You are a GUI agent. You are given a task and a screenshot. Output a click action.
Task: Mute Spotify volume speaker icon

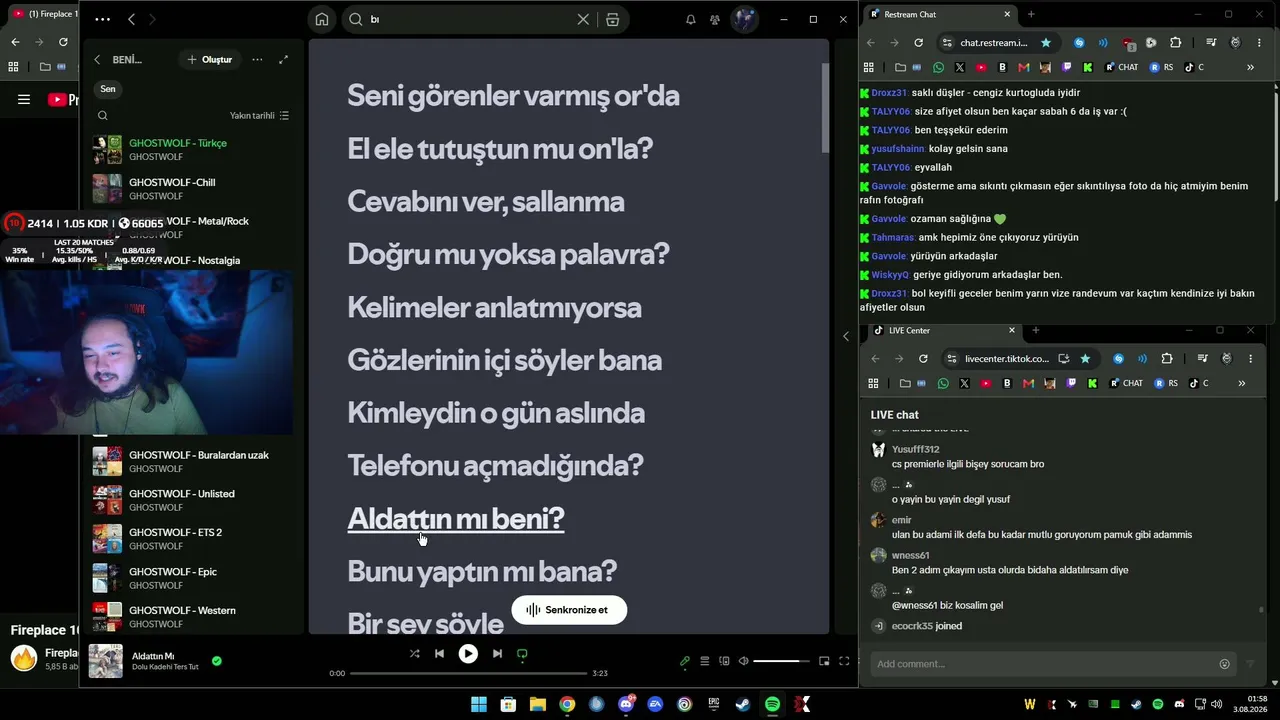(744, 661)
